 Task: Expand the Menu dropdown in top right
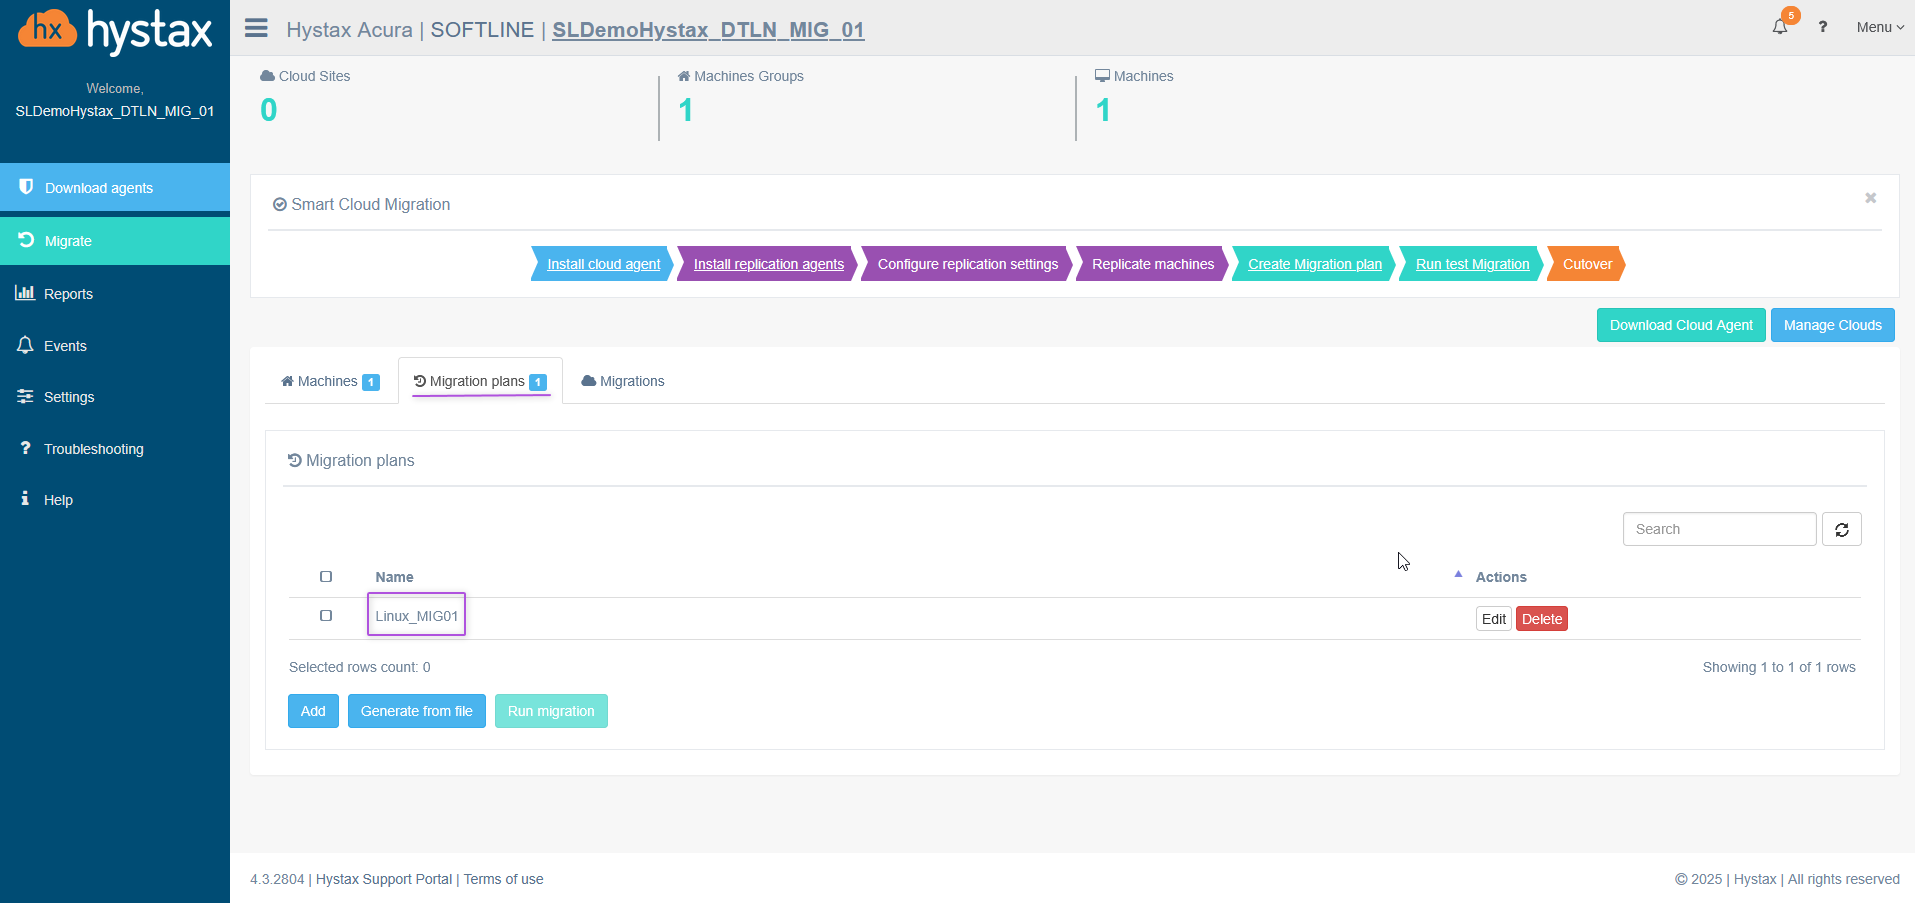pyautogui.click(x=1879, y=27)
